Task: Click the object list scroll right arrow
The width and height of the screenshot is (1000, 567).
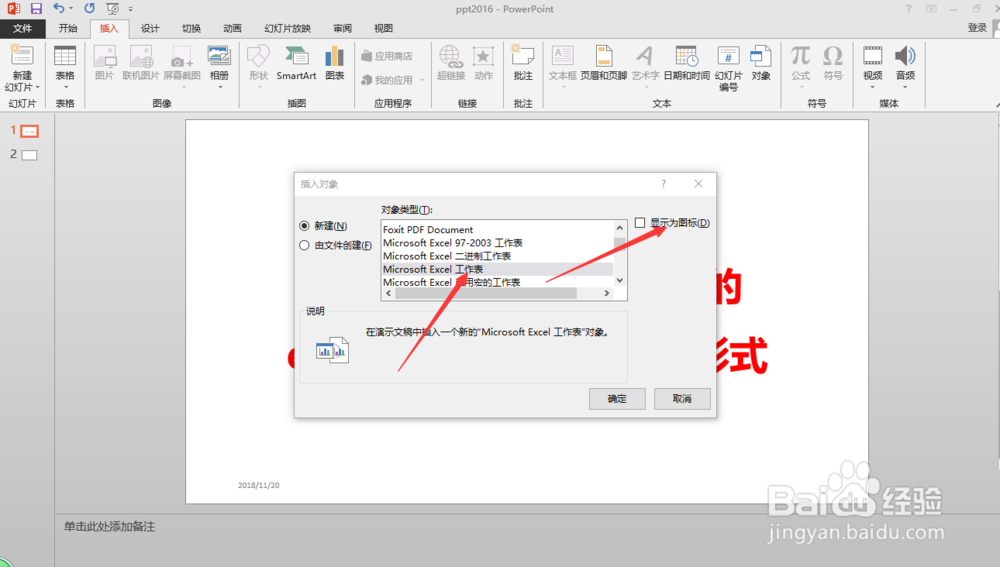Action: click(x=607, y=293)
